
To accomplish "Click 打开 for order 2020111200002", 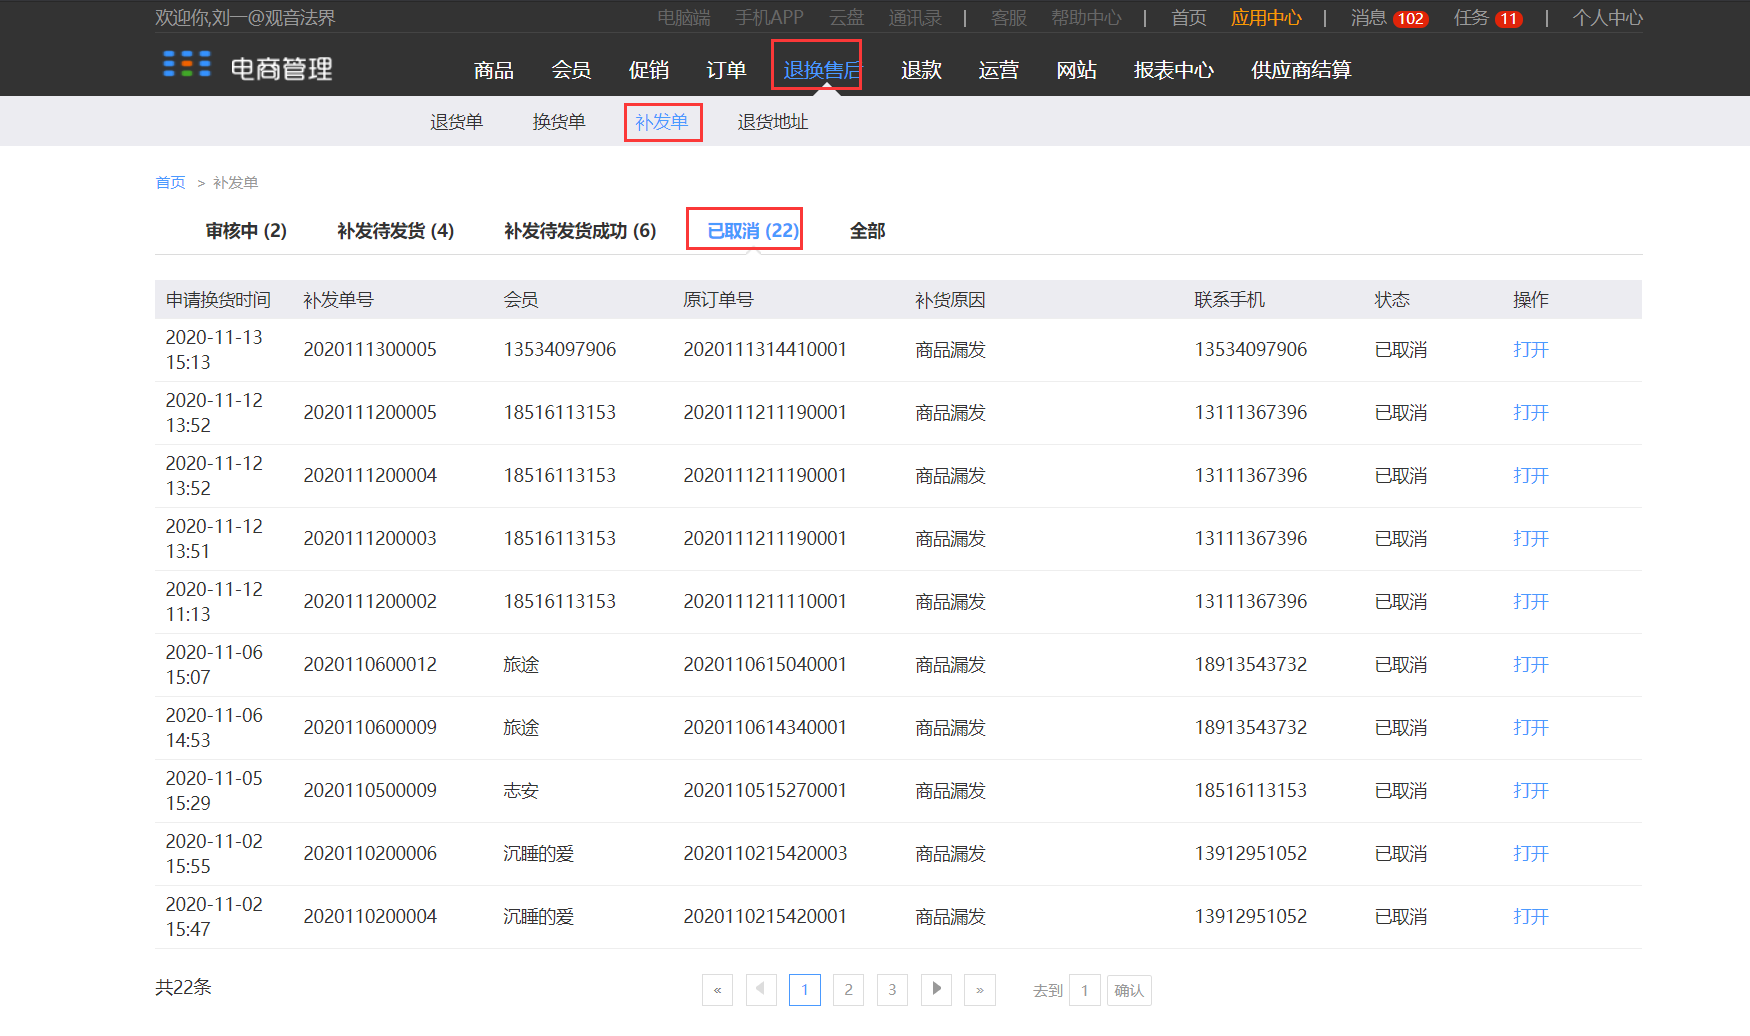I will (1530, 602).
